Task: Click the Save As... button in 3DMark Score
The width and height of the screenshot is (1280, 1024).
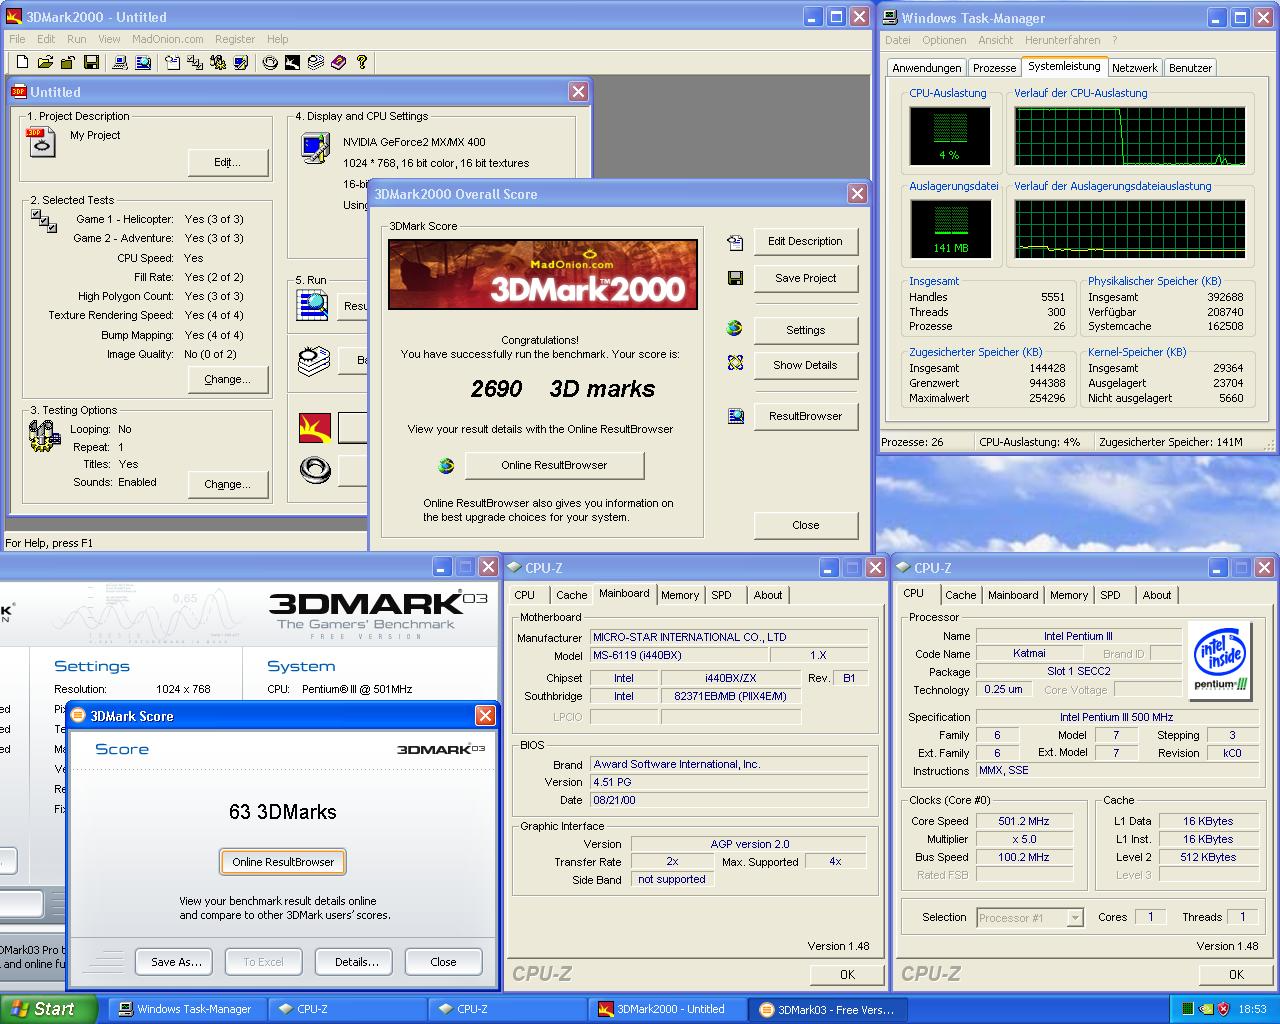Action: [x=176, y=962]
